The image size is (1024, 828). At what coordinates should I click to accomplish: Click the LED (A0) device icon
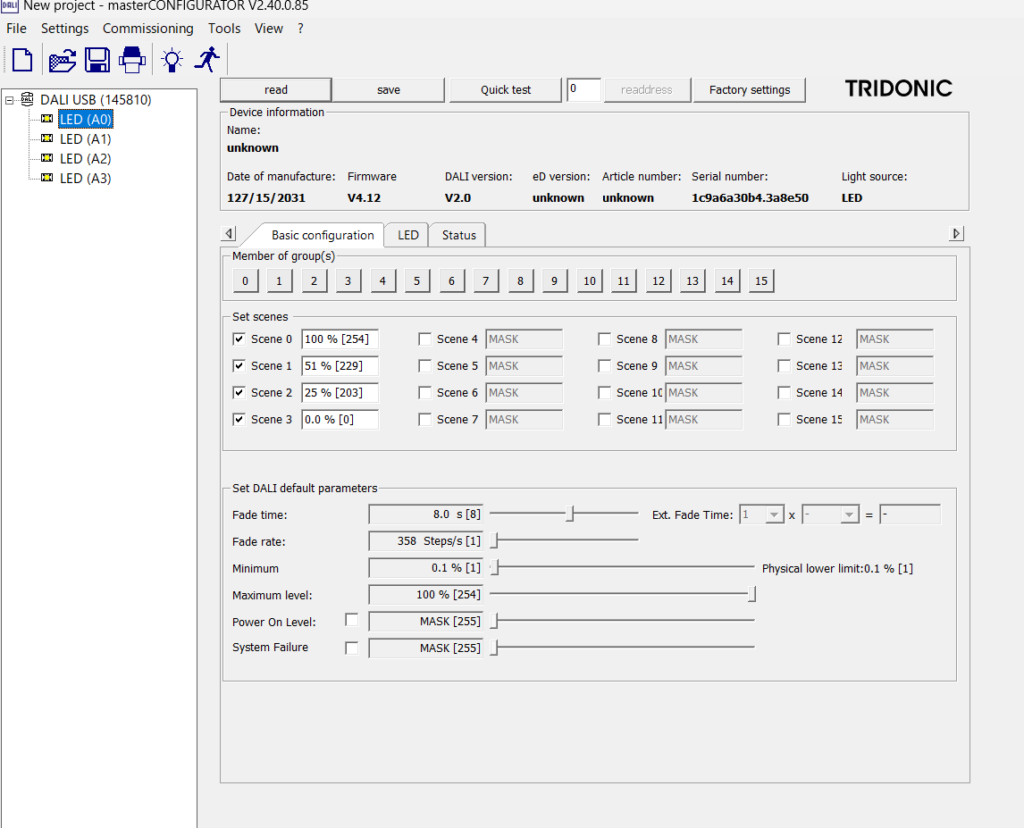click(x=47, y=119)
